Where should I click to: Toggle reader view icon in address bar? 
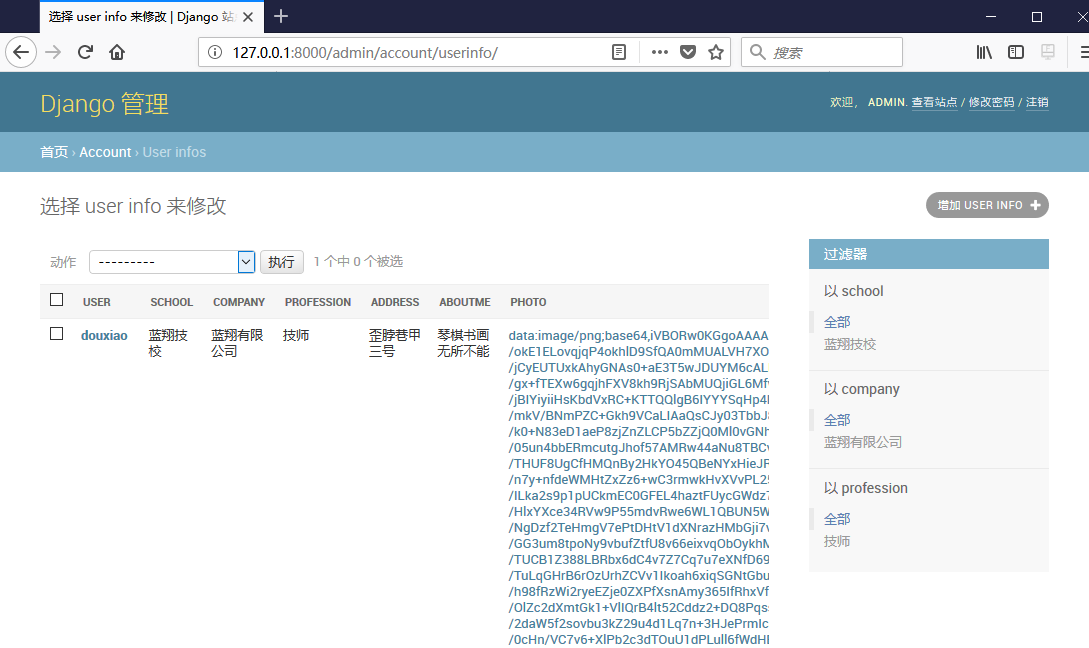(619, 52)
